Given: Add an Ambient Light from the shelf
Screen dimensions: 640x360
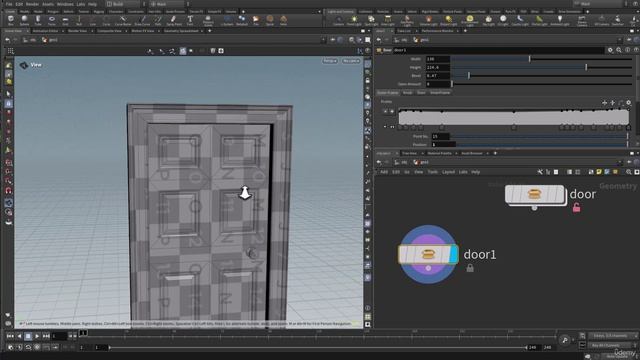Looking at the screenshot, I should click(x=559, y=20).
